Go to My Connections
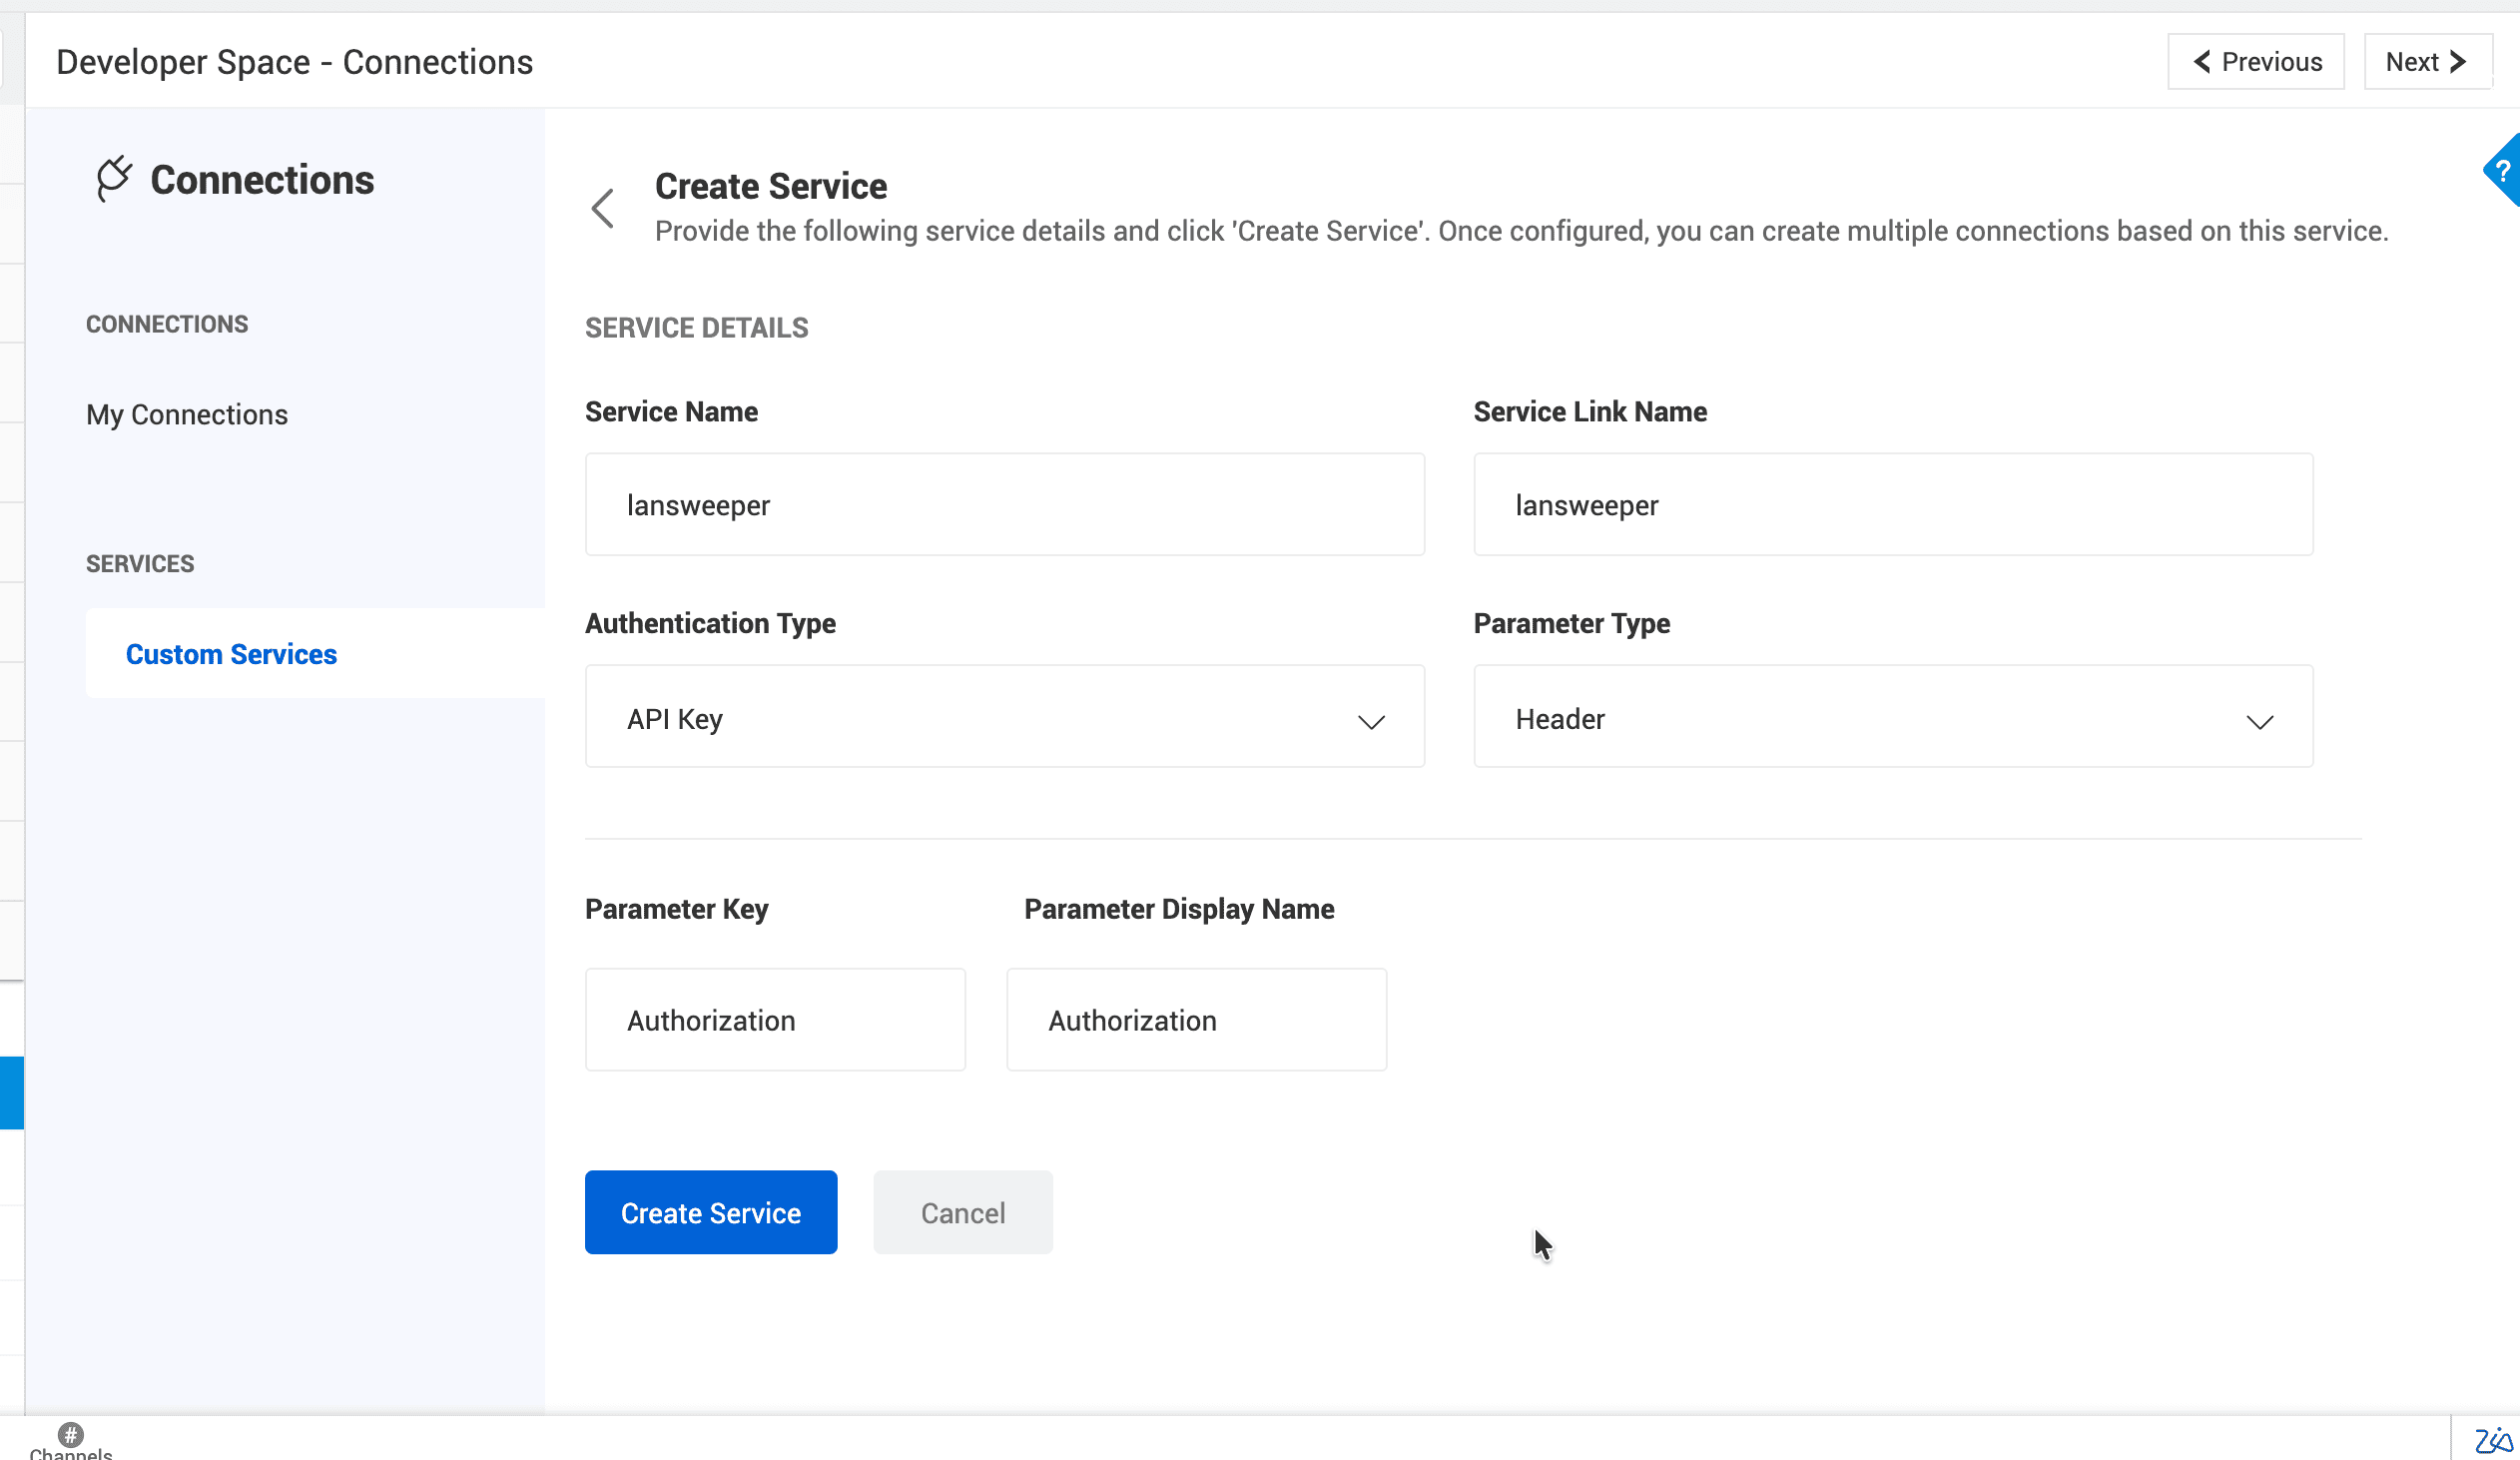The width and height of the screenshot is (2520, 1460). pyautogui.click(x=187, y=415)
